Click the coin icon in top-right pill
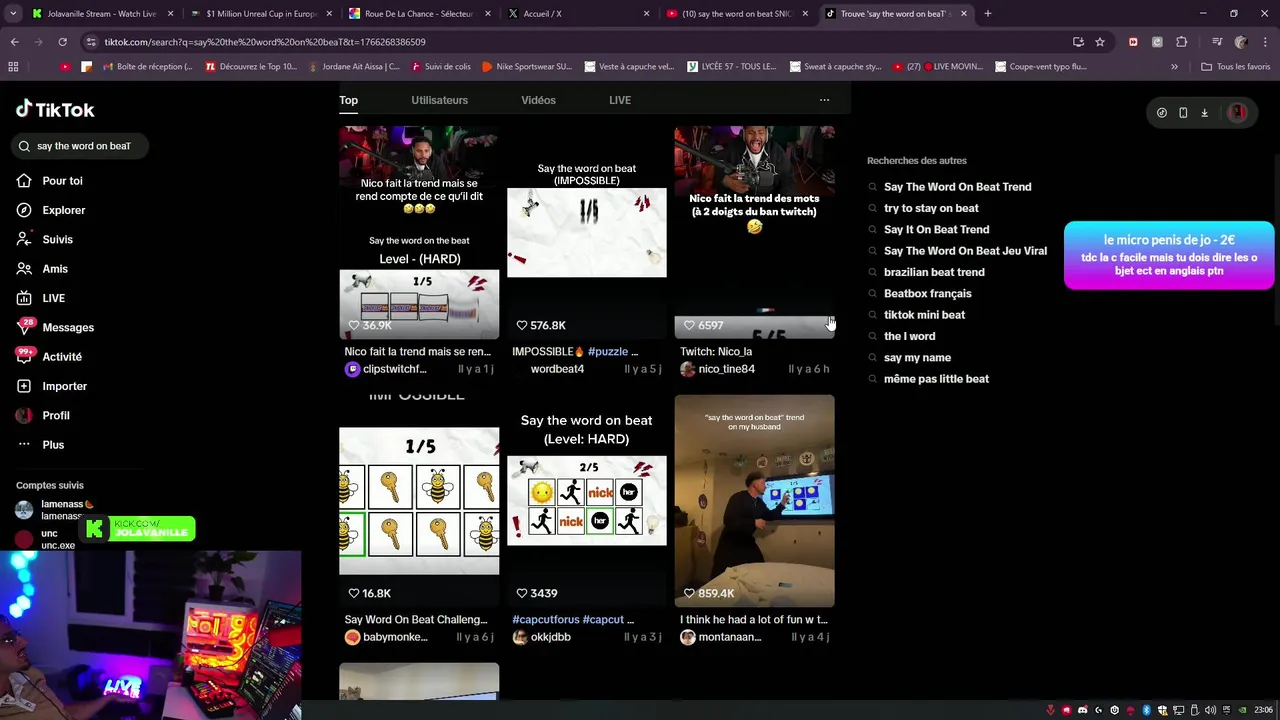Screen dimensions: 1280x720 coord(1161,113)
